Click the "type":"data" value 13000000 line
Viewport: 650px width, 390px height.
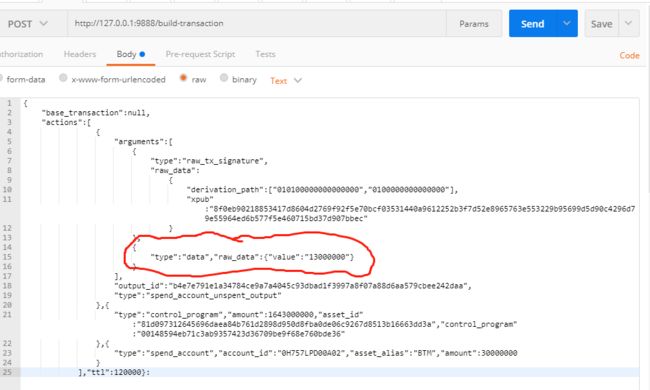coord(252,257)
